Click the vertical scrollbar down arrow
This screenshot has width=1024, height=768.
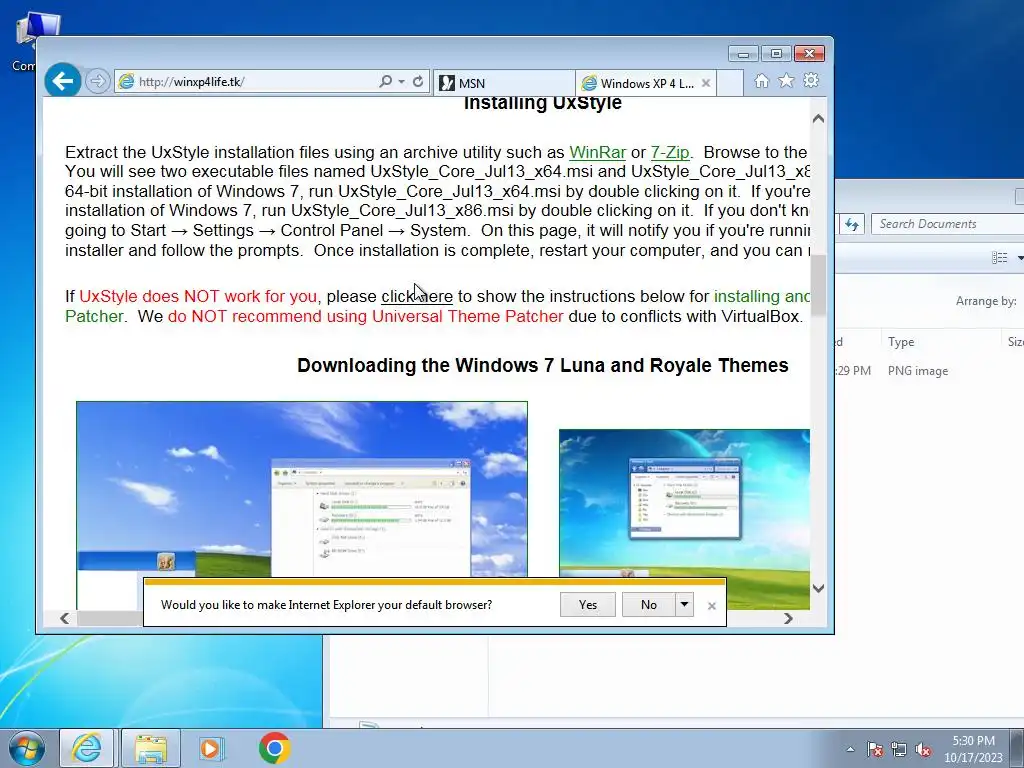coord(818,588)
